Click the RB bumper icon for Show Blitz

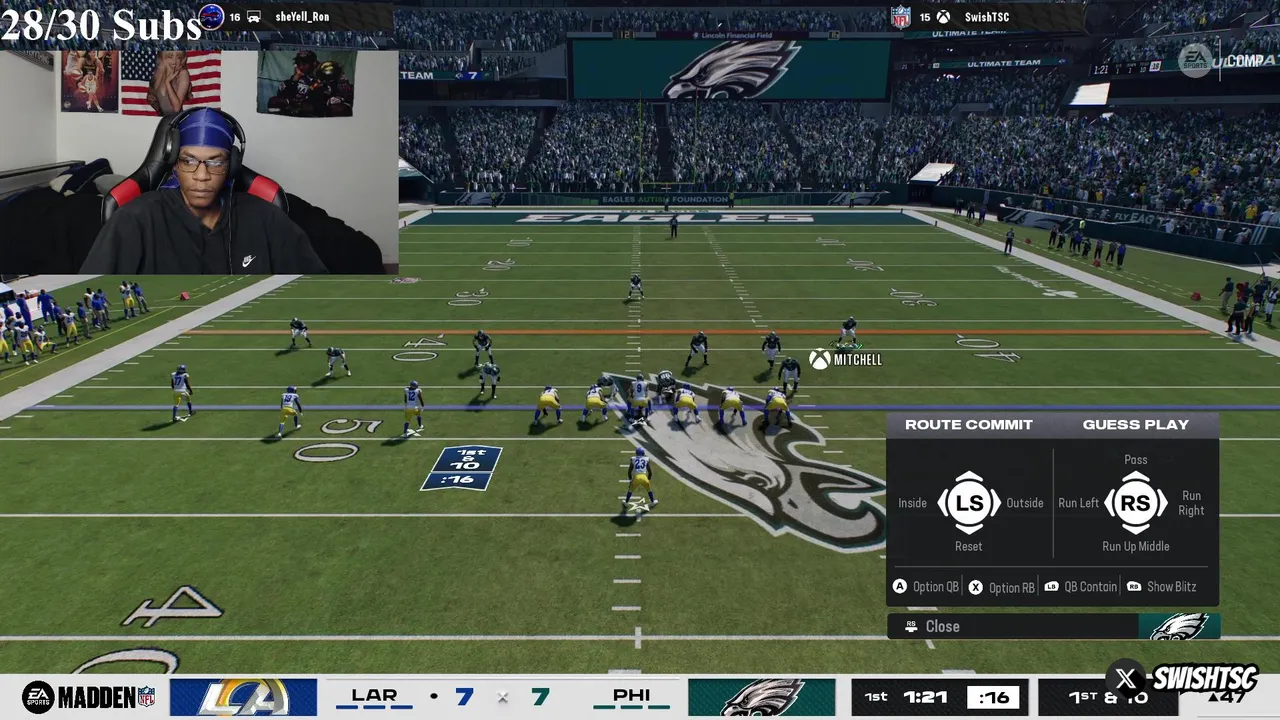click(x=1134, y=587)
